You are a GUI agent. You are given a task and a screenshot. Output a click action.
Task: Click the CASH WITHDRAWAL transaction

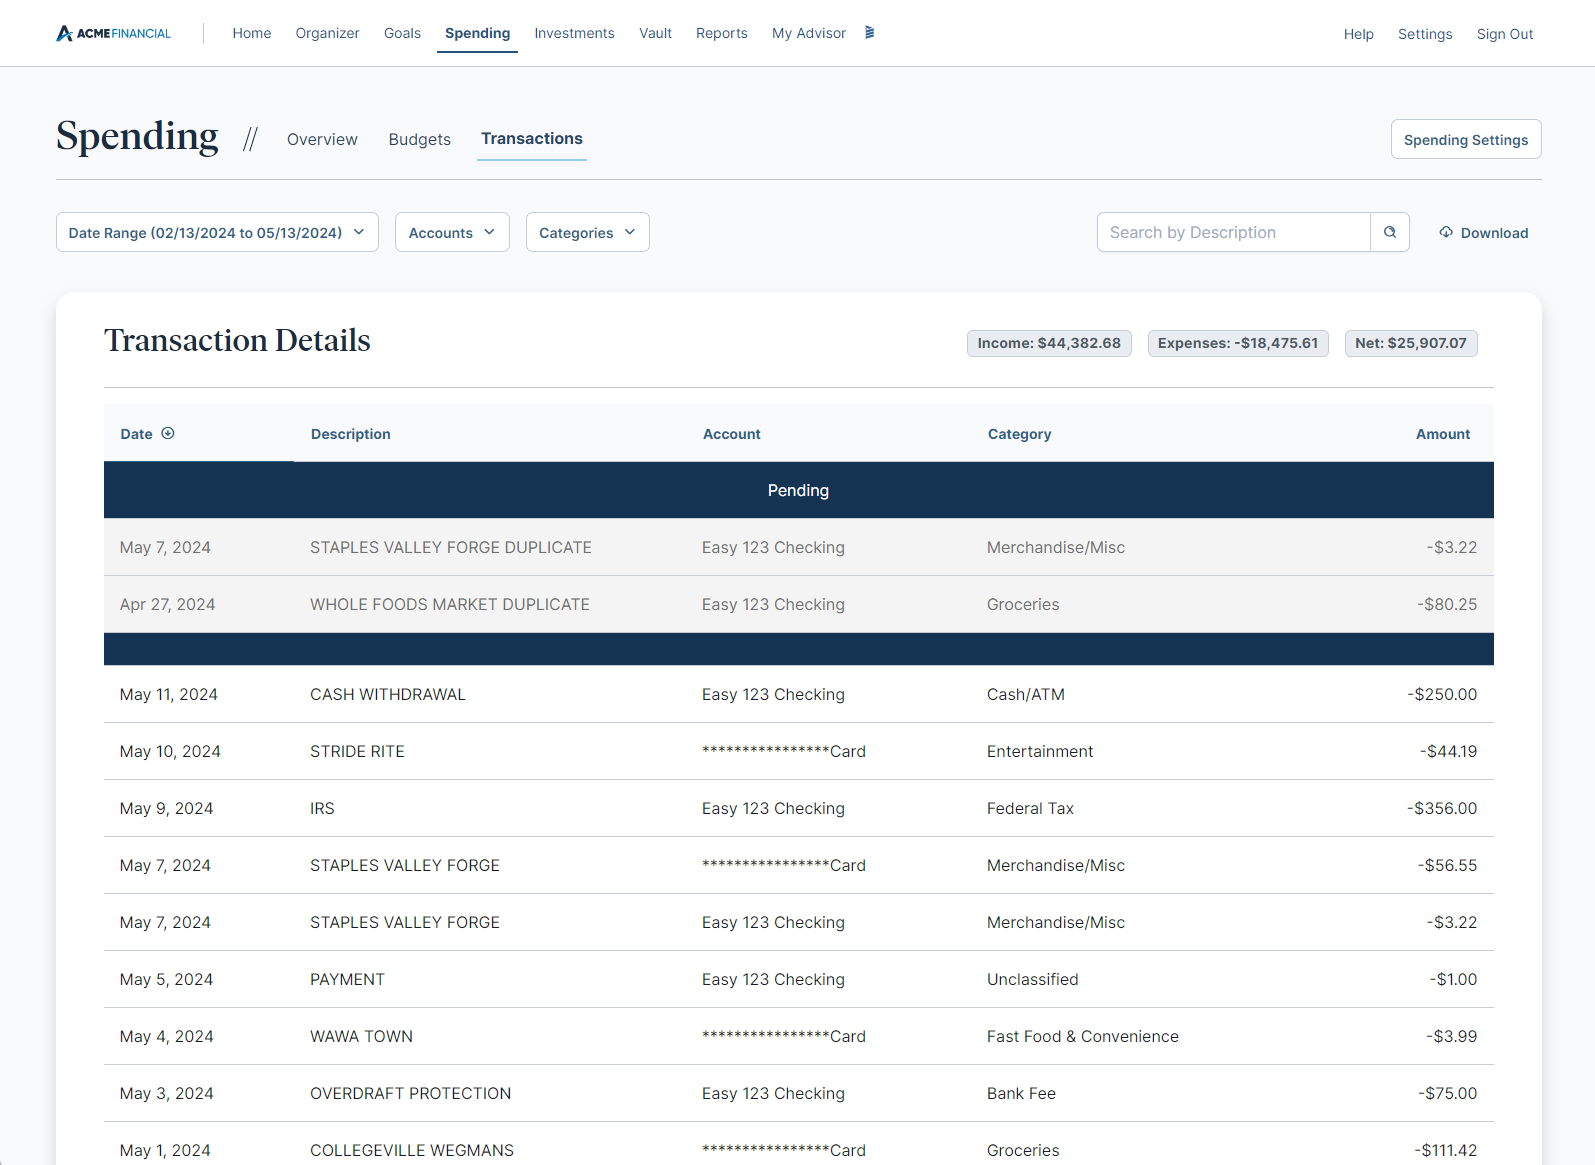(798, 694)
